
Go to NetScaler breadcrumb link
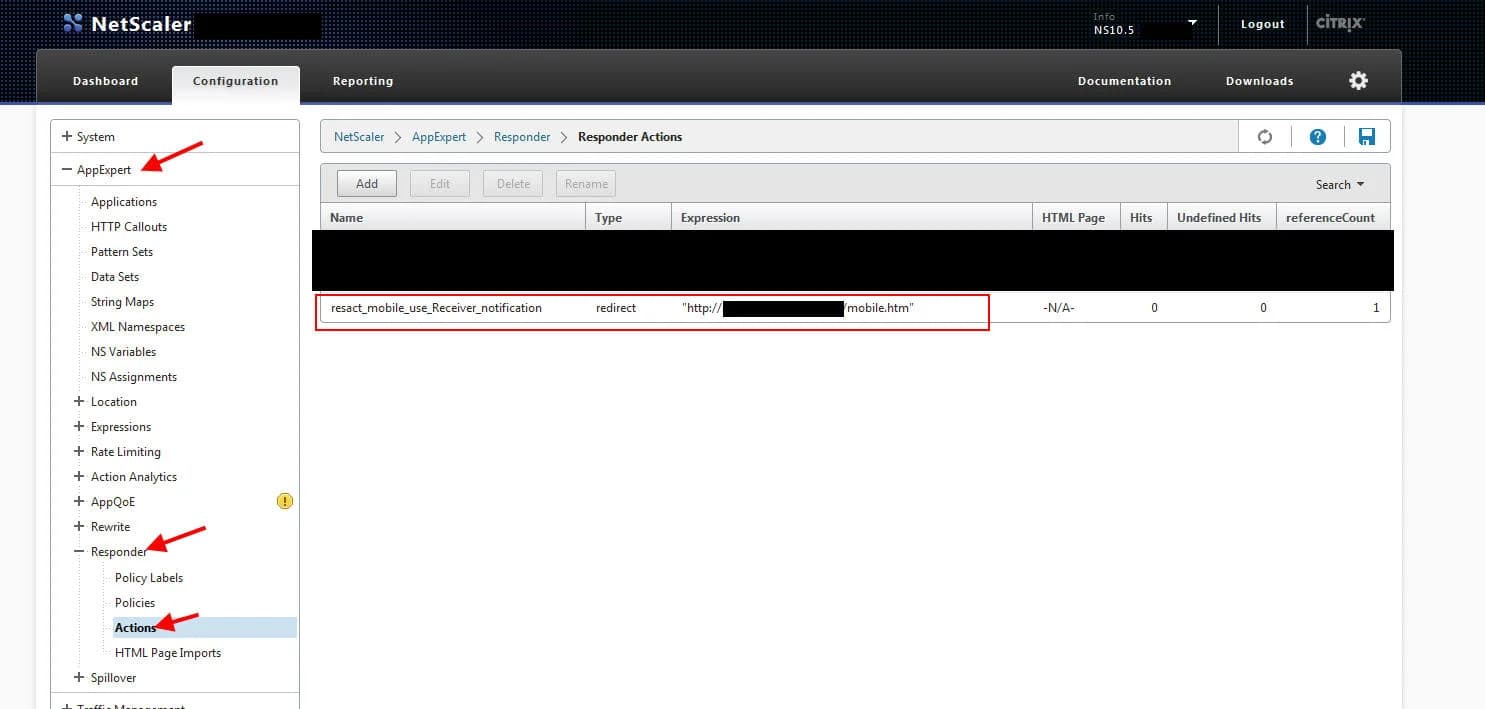coord(359,137)
